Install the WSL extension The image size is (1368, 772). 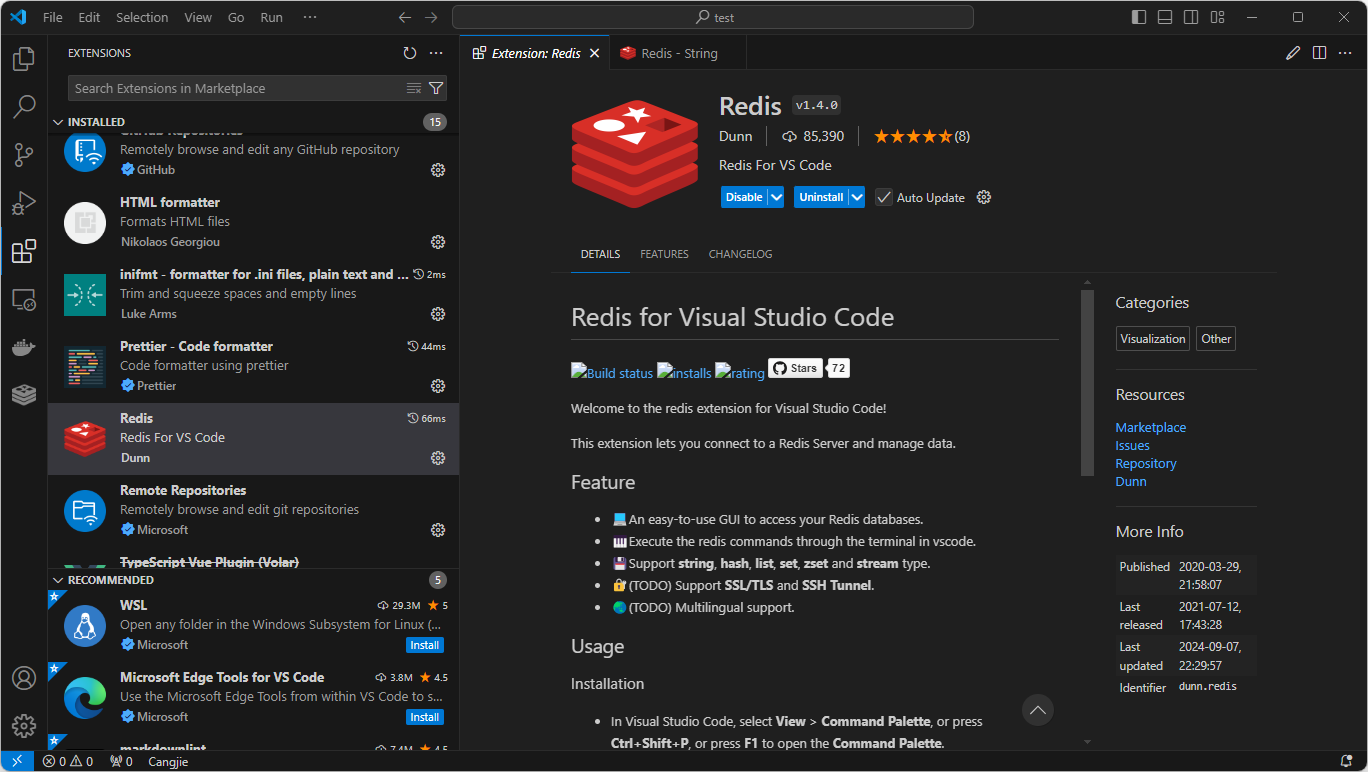(x=425, y=645)
